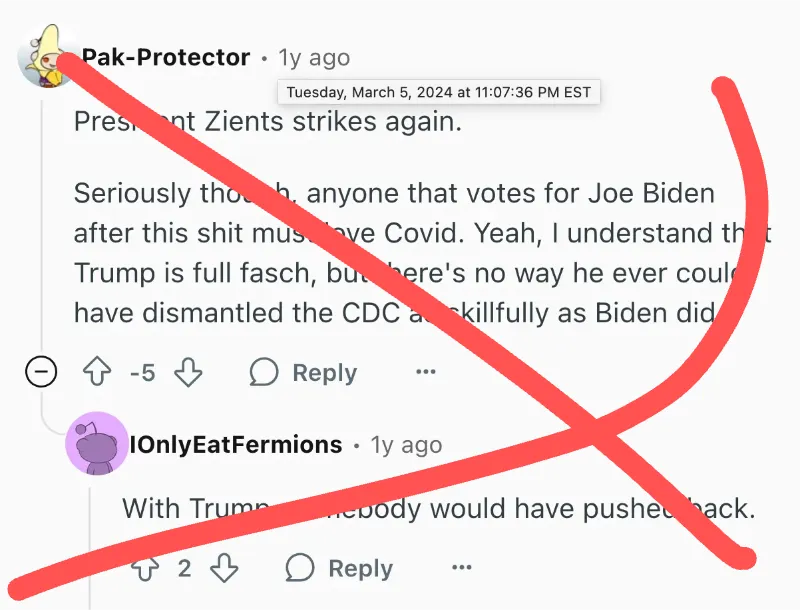Image resolution: width=800 pixels, height=610 pixels.
Task: Click the '1y ago' timestamp on Pak-Protector's comment
Action: click(x=314, y=57)
